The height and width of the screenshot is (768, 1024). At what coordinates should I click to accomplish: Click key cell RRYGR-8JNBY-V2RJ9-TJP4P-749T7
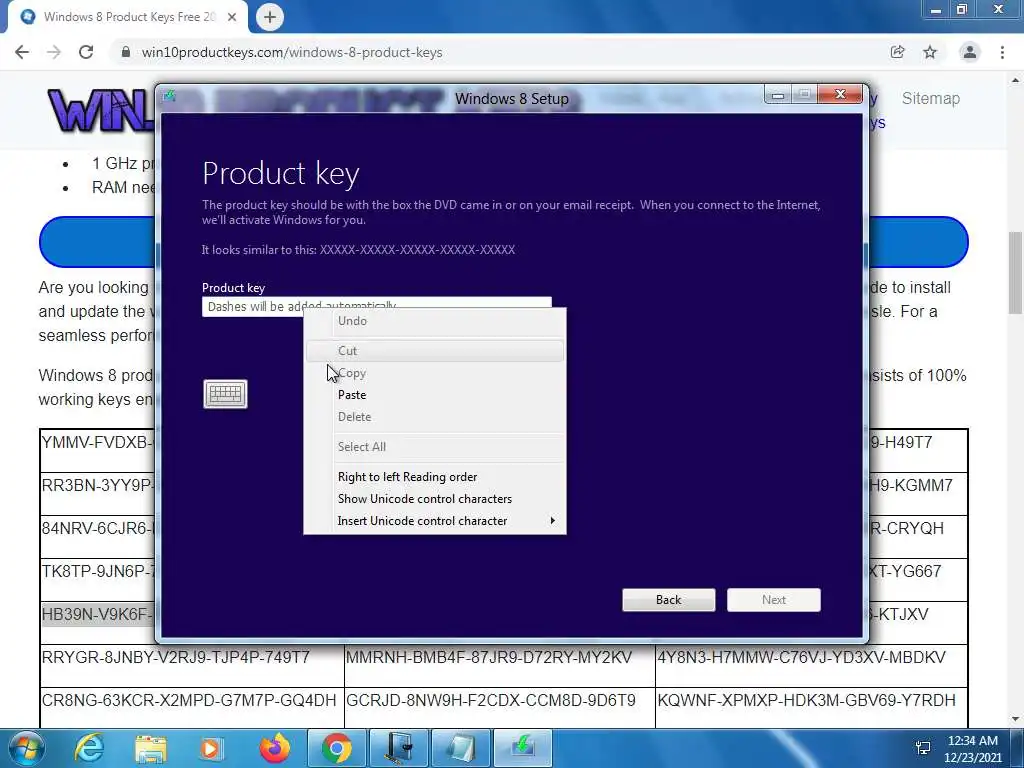[x=192, y=665]
